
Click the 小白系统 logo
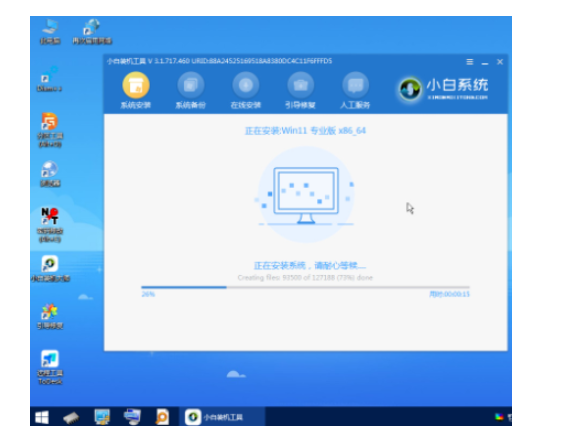click(x=443, y=89)
